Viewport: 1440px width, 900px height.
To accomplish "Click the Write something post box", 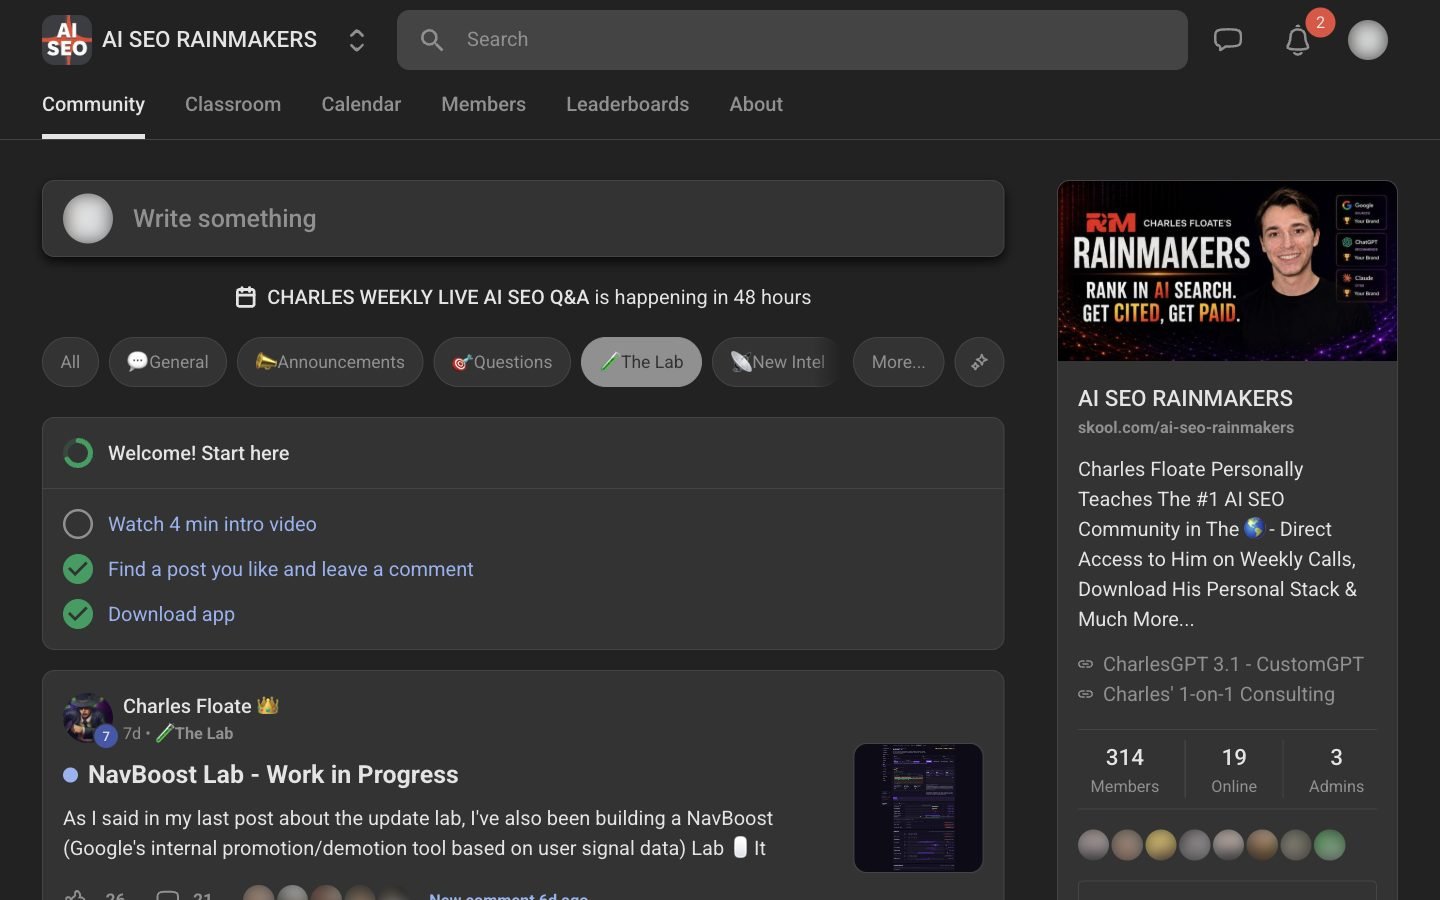I will (523, 219).
